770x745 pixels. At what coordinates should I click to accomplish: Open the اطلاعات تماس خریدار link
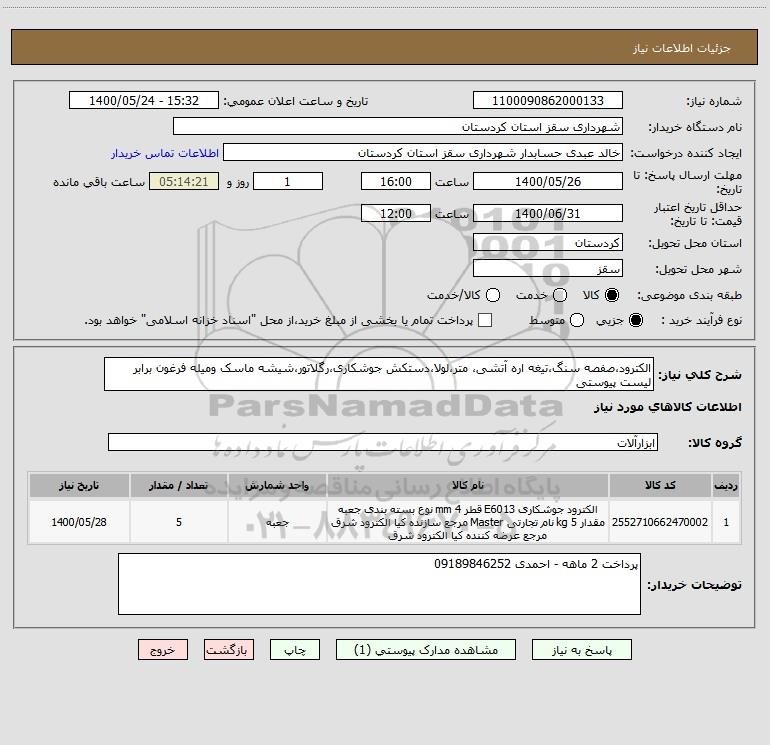pos(165,153)
